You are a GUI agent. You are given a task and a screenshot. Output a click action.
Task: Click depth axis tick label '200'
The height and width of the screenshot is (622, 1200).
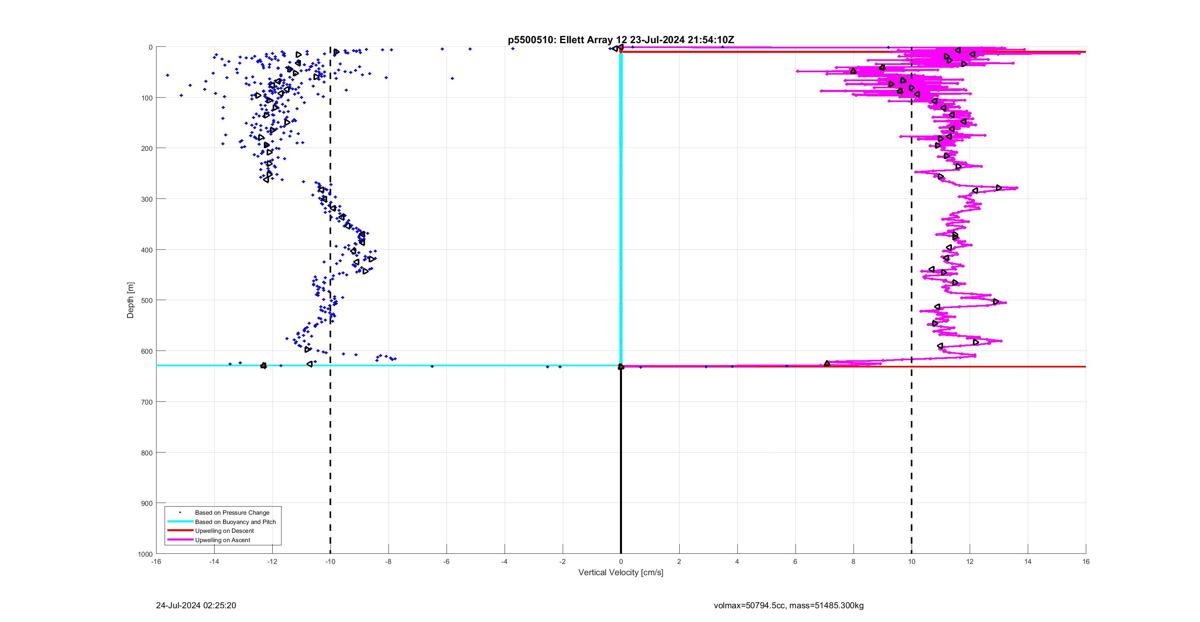(x=146, y=148)
